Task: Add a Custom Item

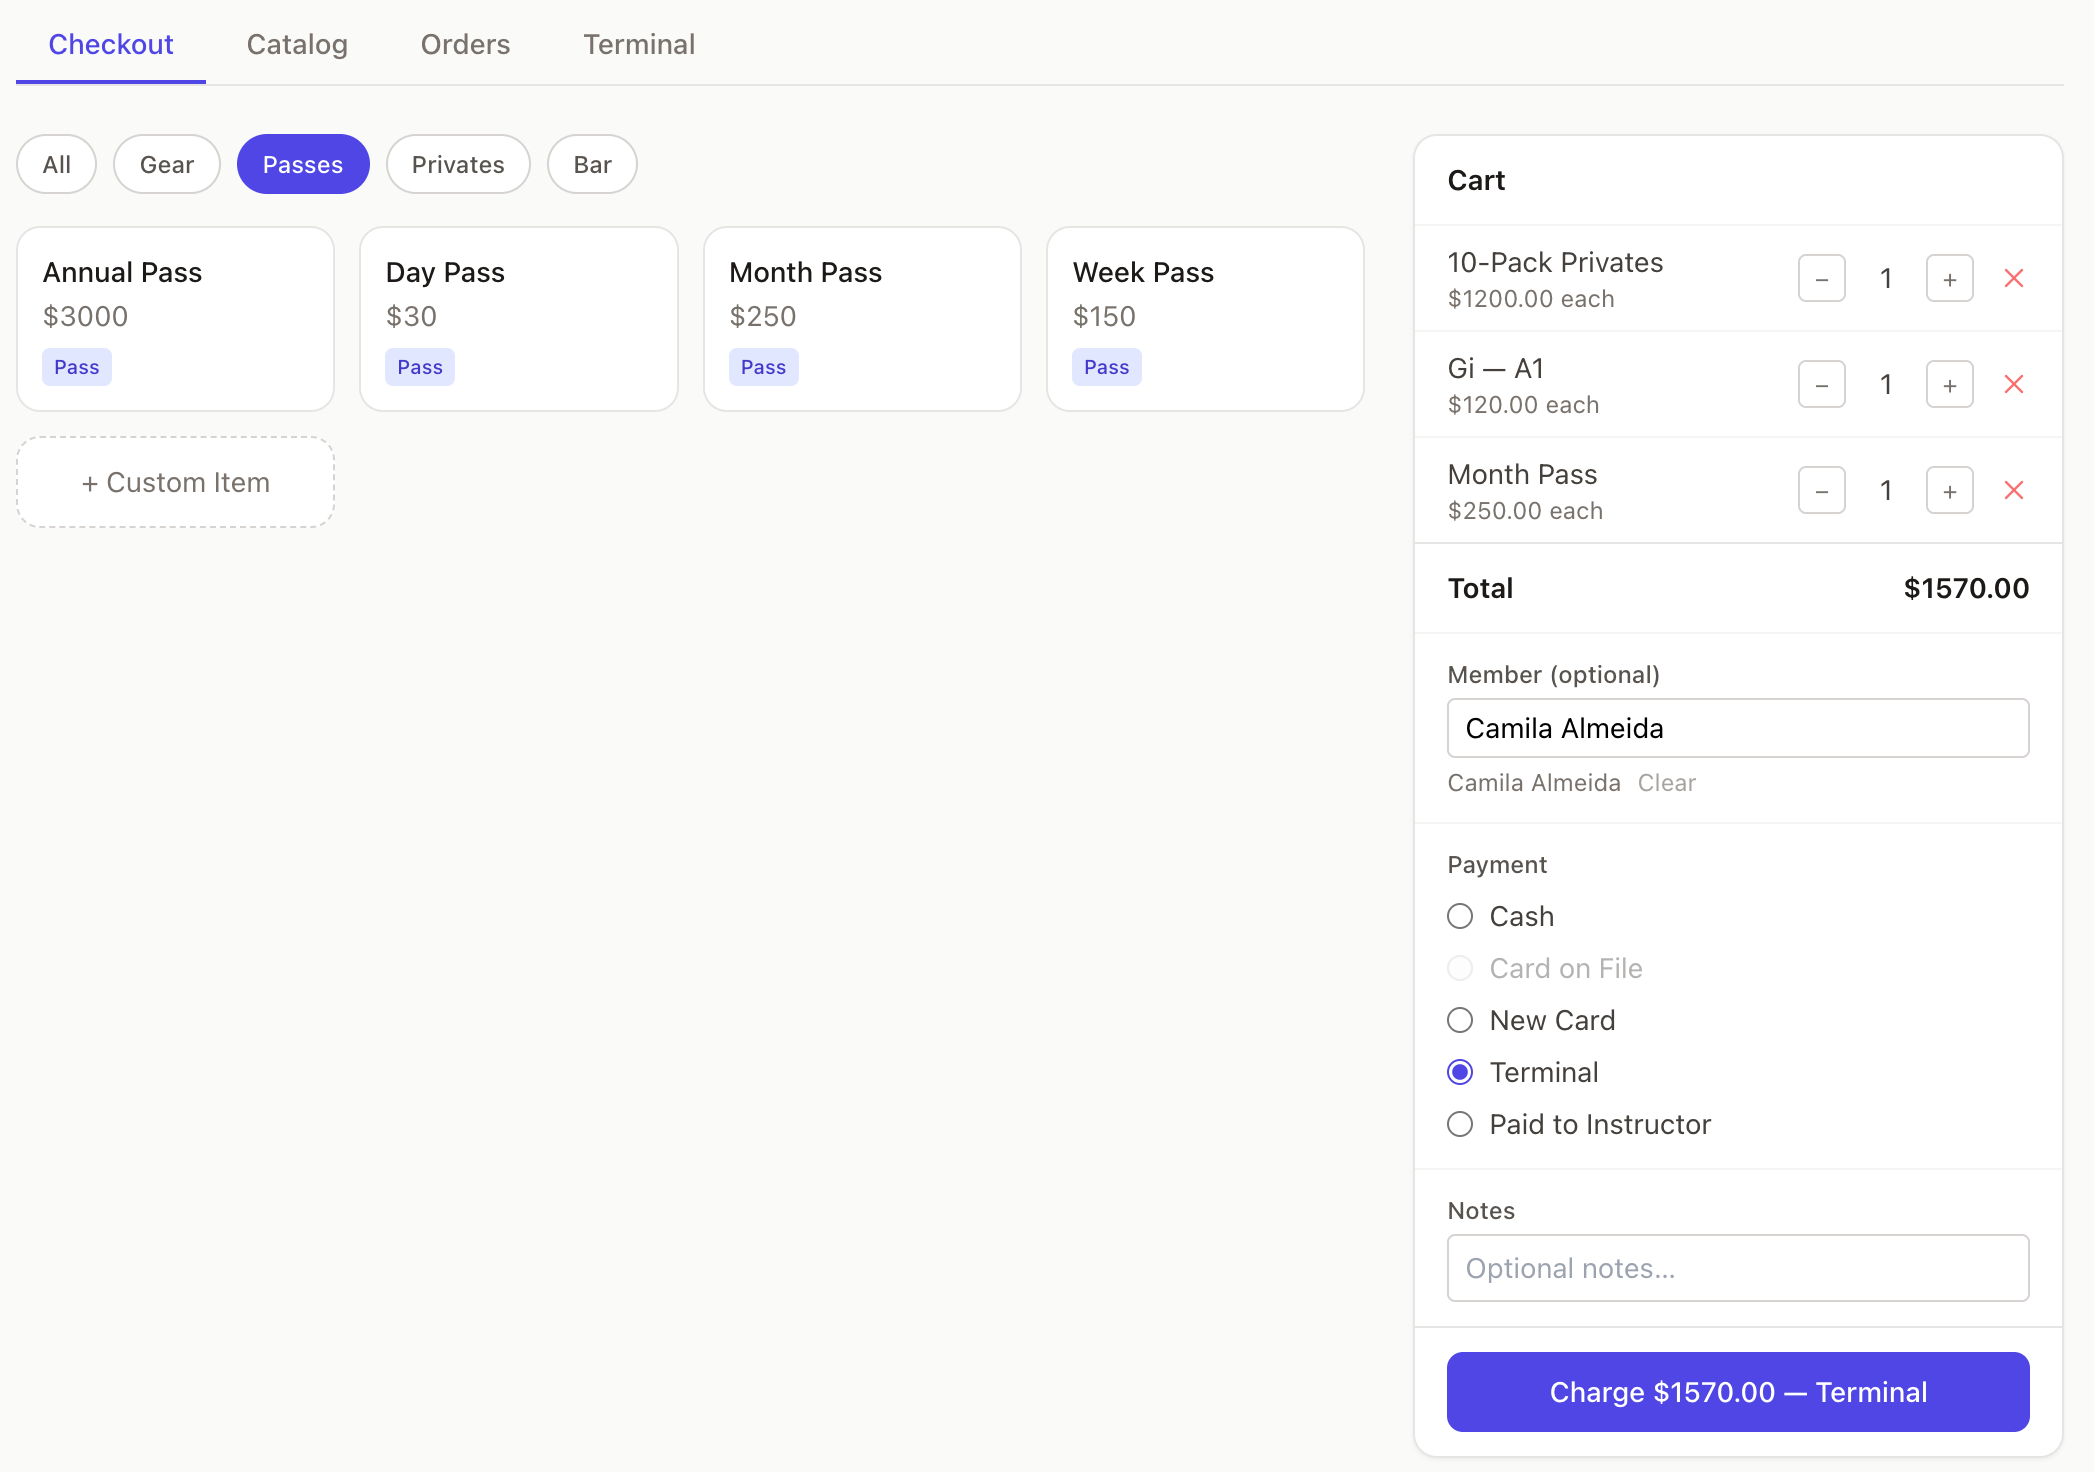Action: click(x=175, y=482)
